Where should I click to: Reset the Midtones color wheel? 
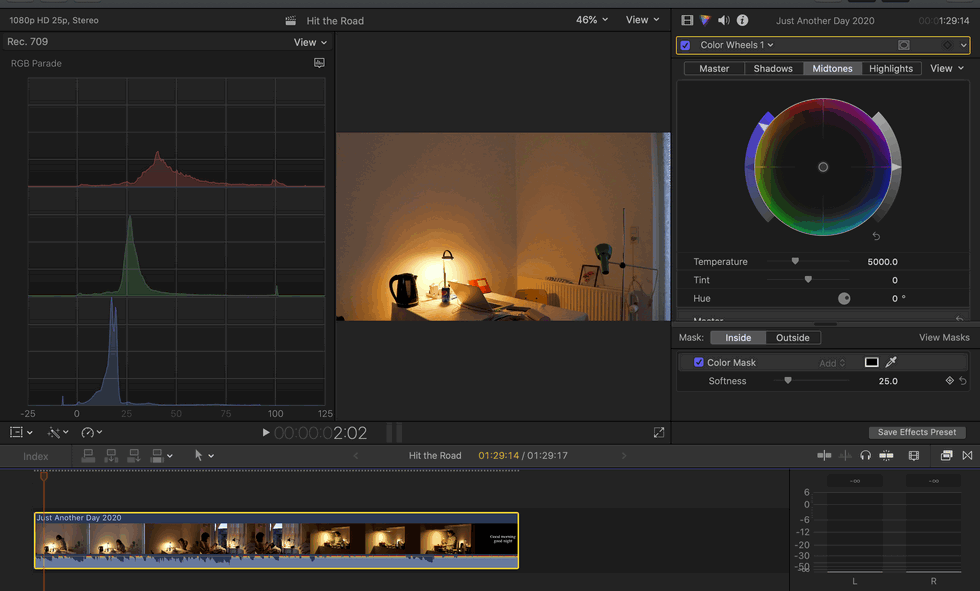point(876,236)
